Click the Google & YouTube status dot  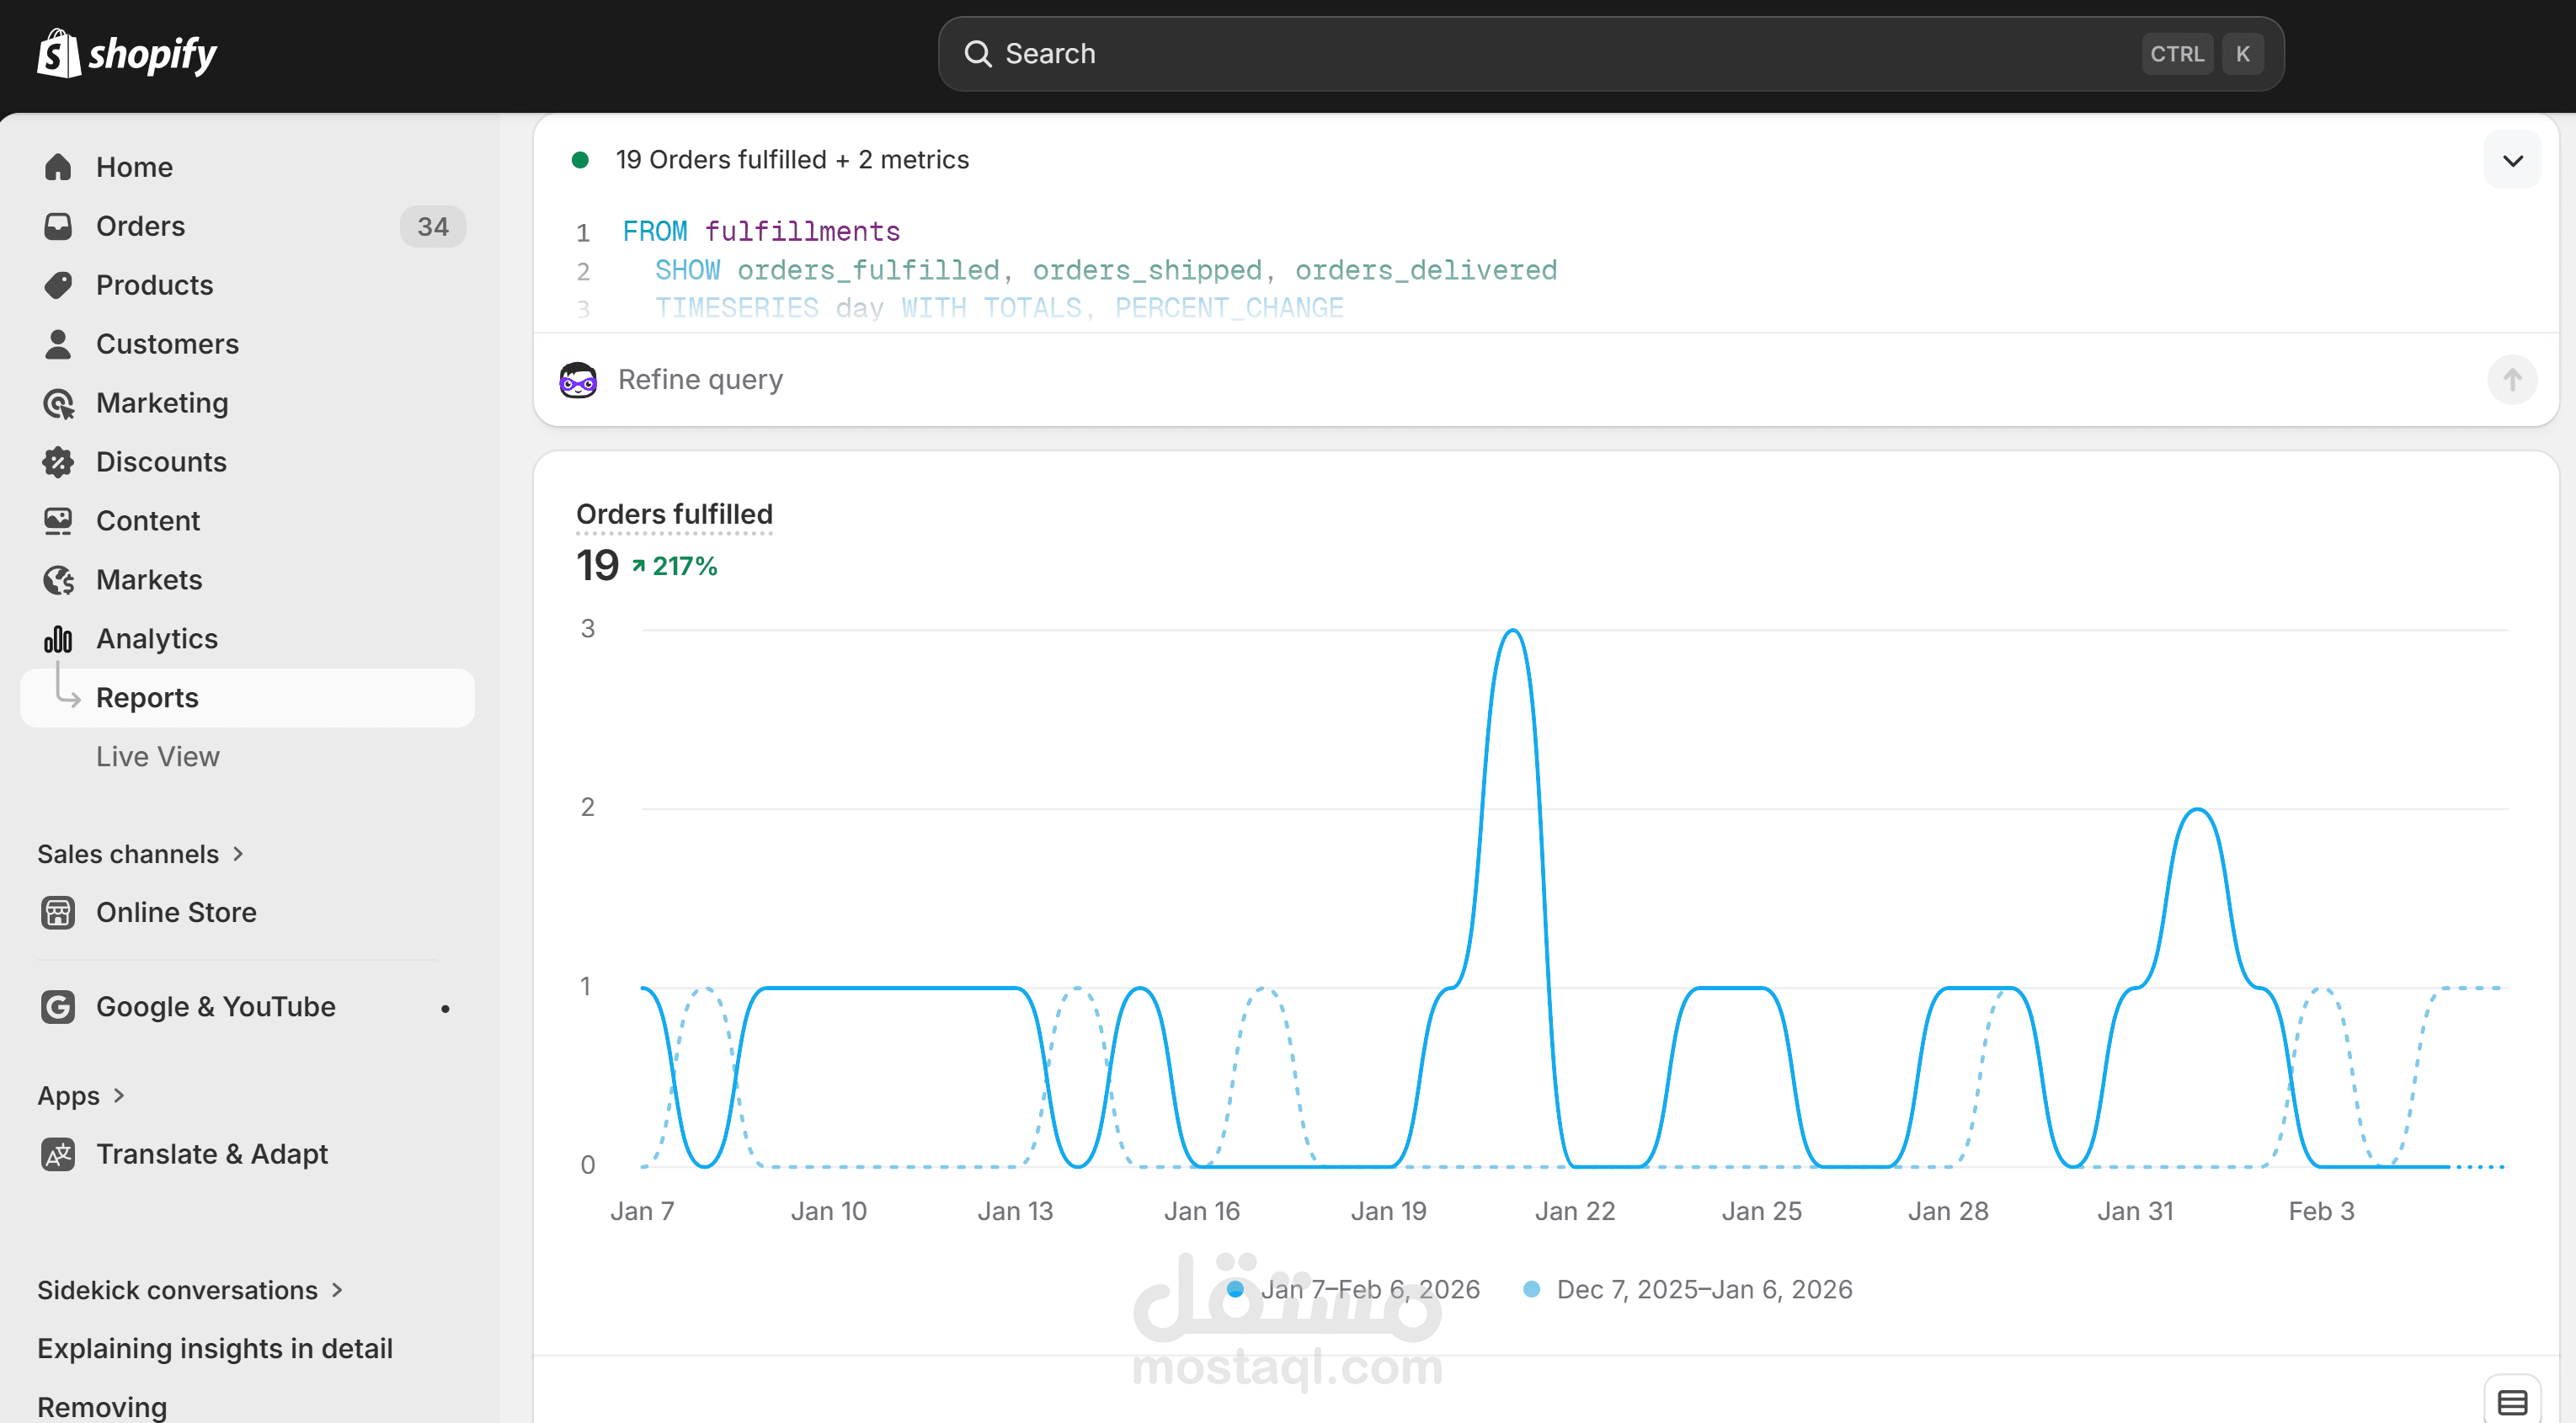tap(445, 1009)
